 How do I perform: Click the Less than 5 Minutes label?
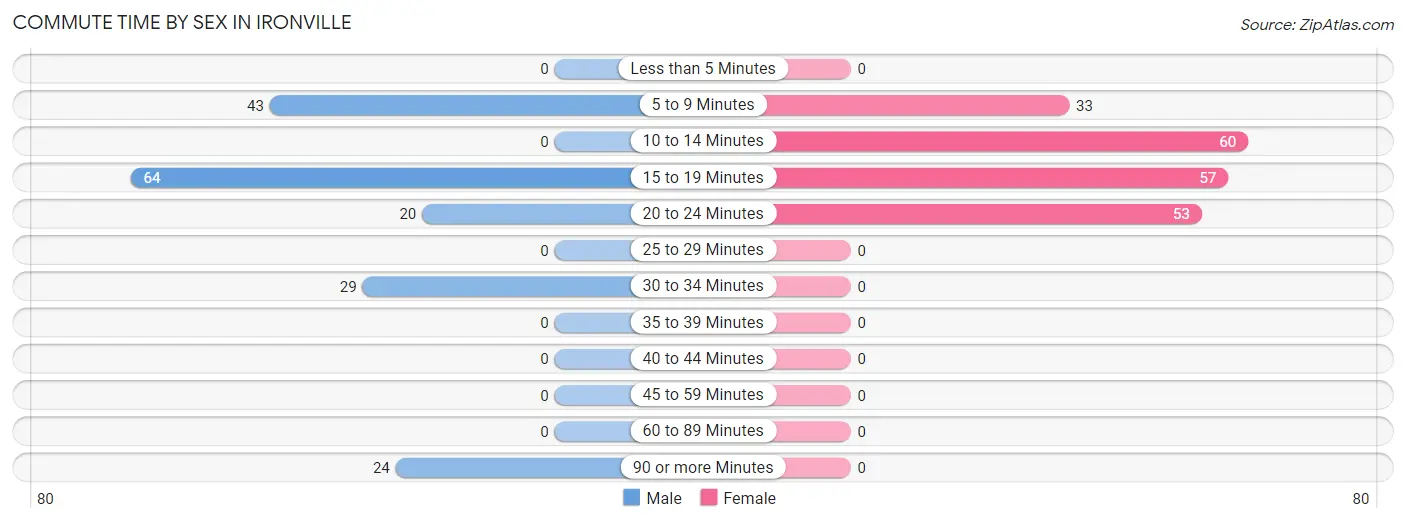tap(703, 69)
